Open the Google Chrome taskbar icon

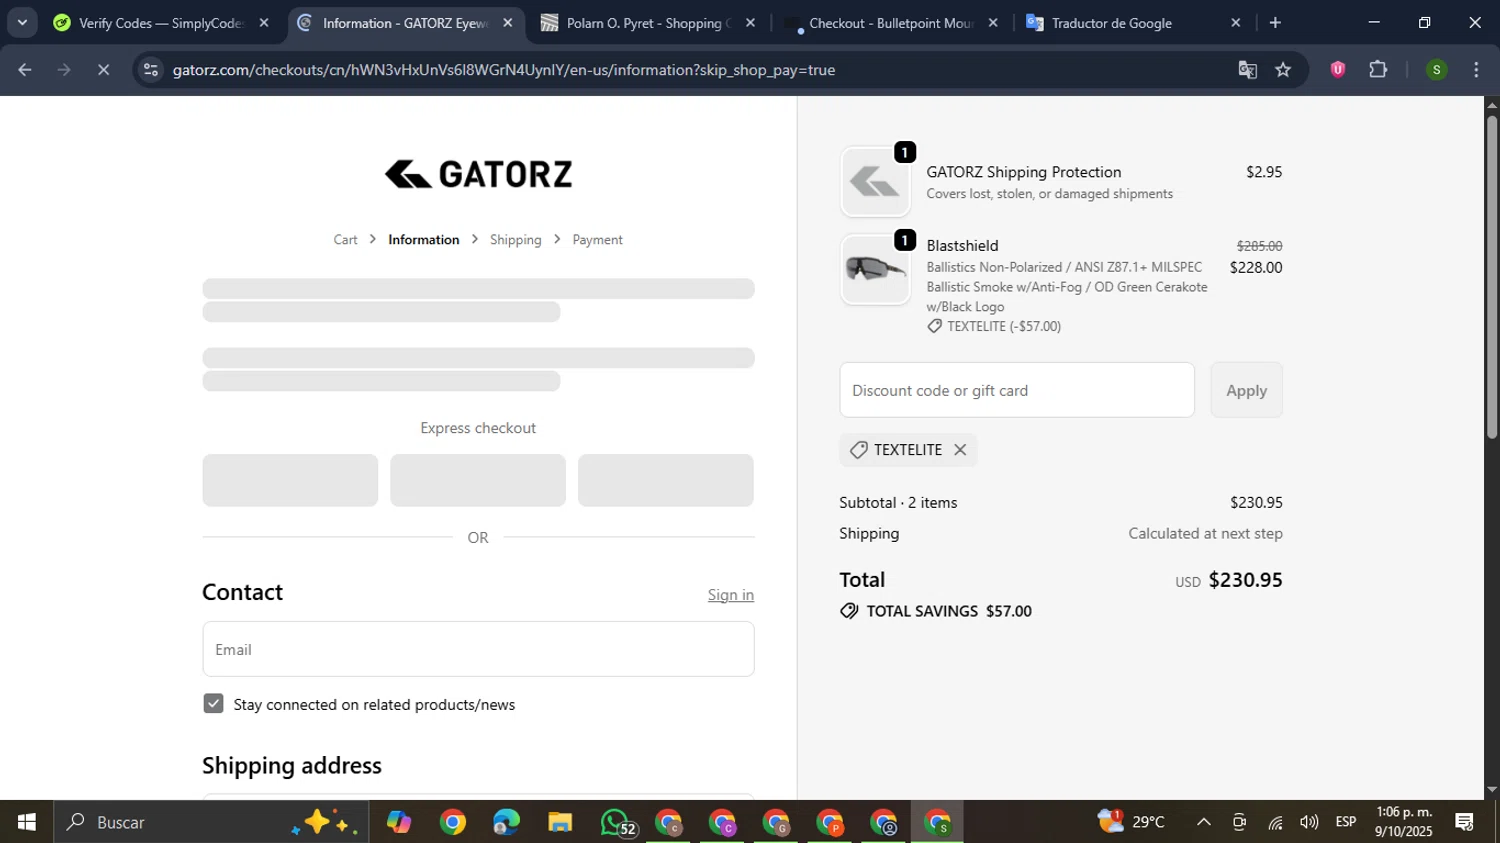click(452, 822)
